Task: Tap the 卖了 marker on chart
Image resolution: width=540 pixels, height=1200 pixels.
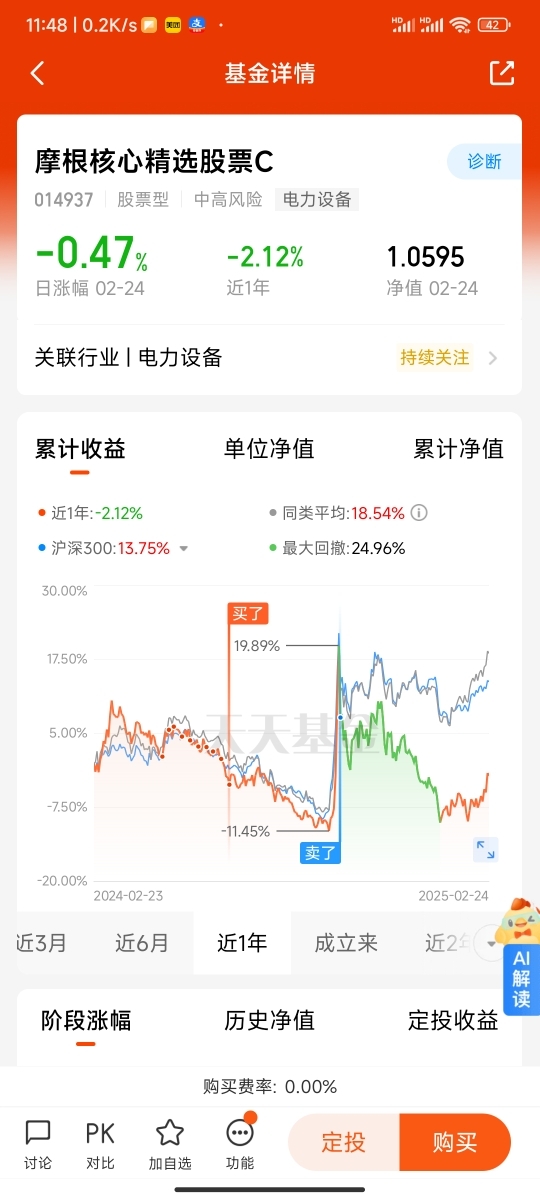Action: pos(322,853)
